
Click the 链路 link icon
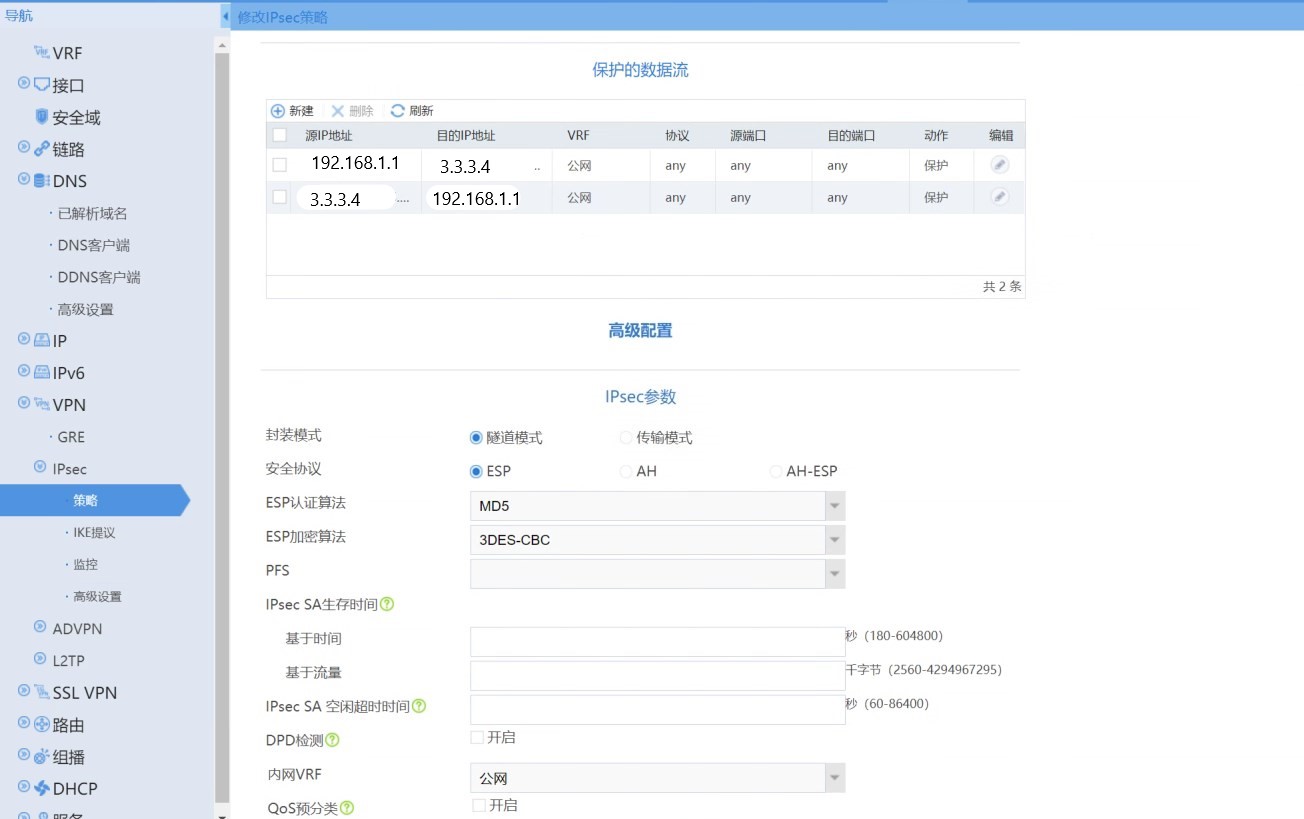(x=42, y=148)
